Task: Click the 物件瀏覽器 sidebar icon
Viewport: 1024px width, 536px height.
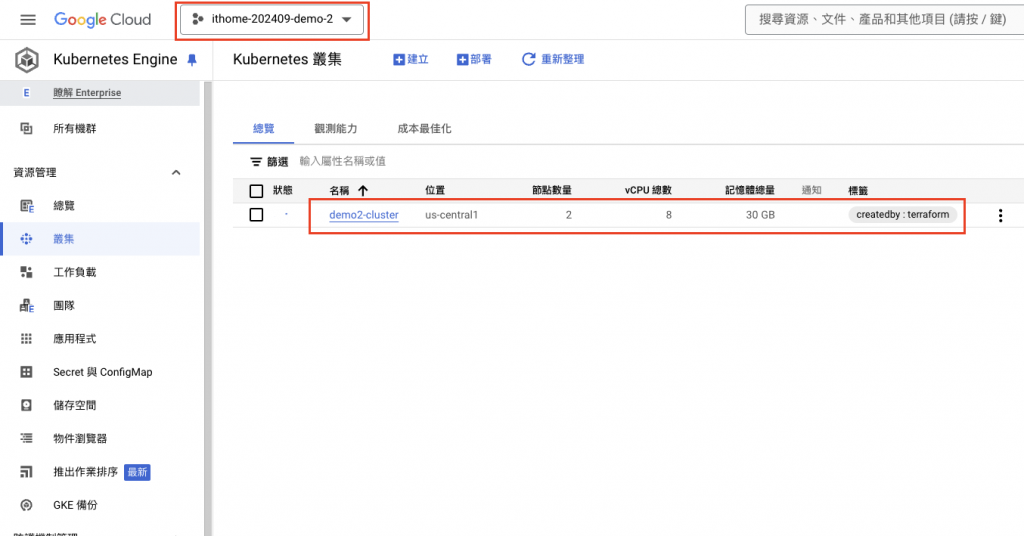Action: pos(26,439)
